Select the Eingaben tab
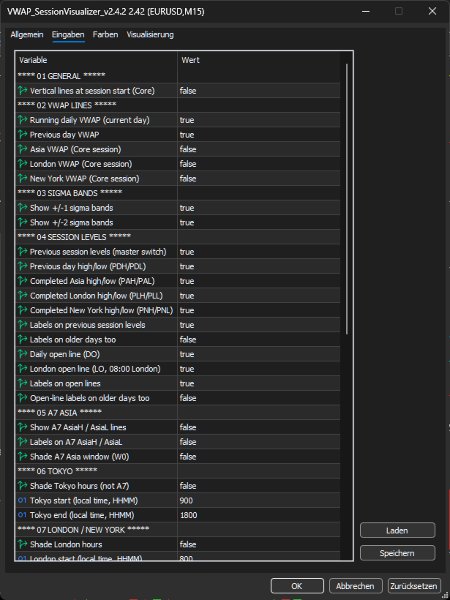This screenshot has width=450, height=600. [x=68, y=35]
